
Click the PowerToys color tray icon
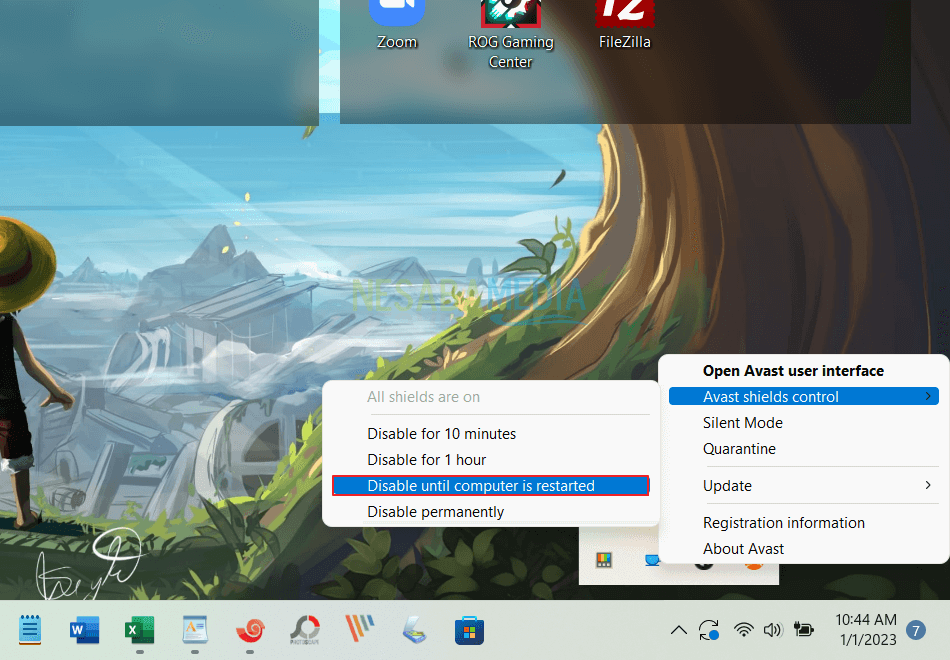click(603, 560)
